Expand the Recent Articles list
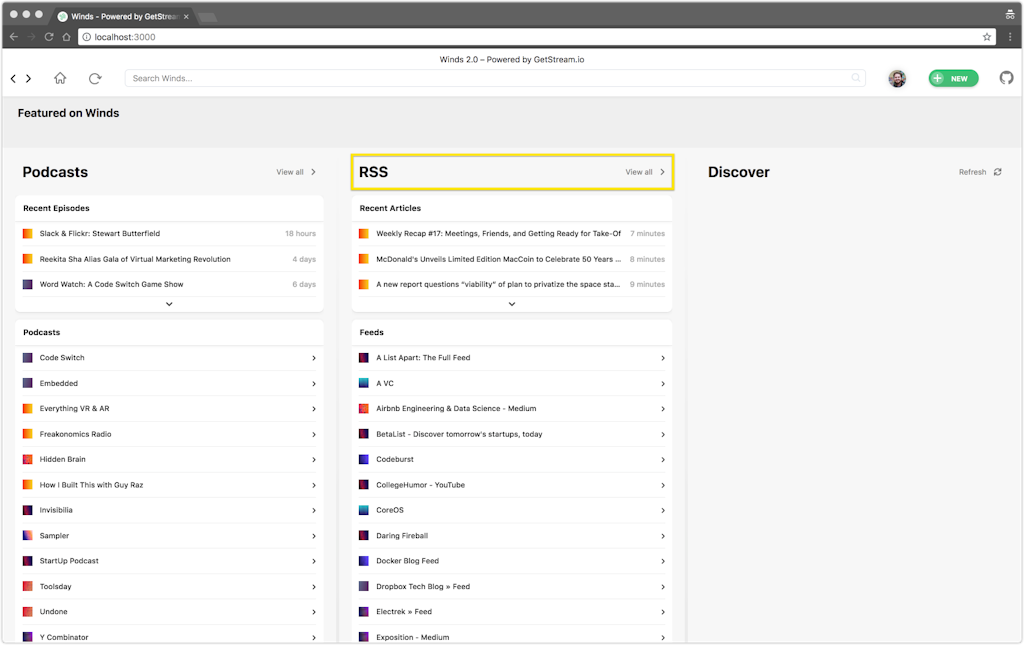The height and width of the screenshot is (645, 1024). [x=512, y=304]
